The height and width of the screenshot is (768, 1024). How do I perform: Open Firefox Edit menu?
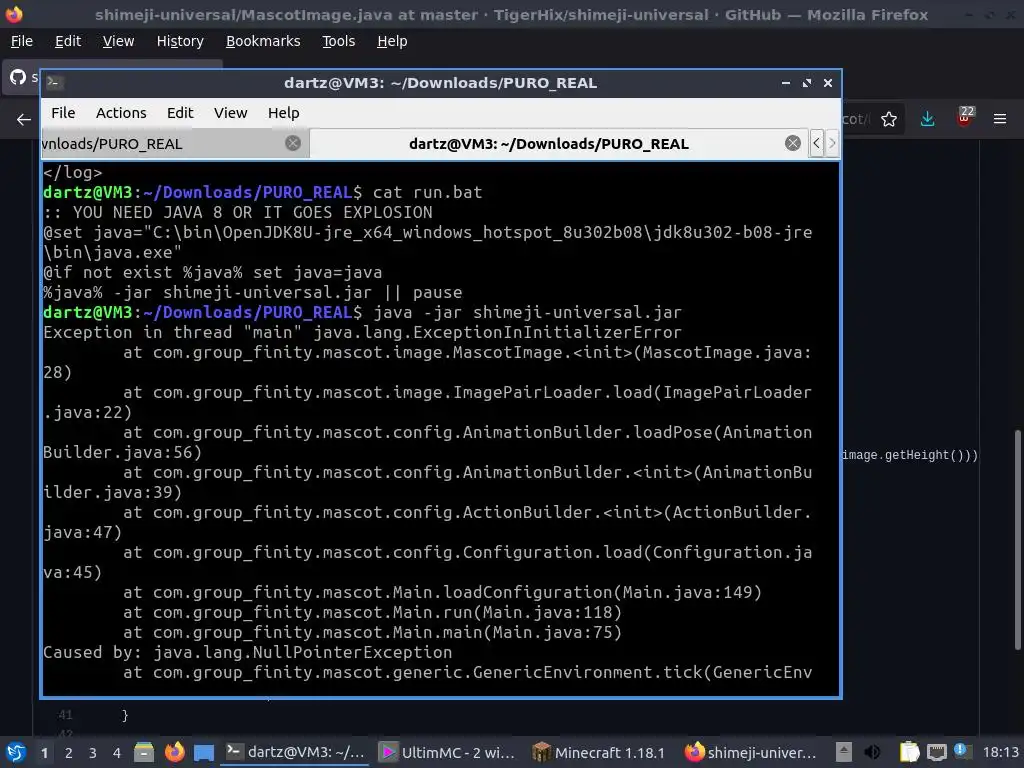68,41
